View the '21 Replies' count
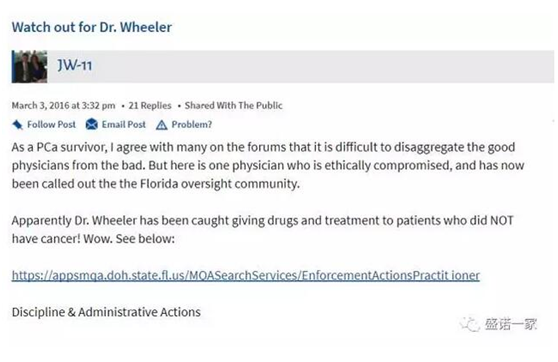The image size is (558, 362). [x=150, y=106]
